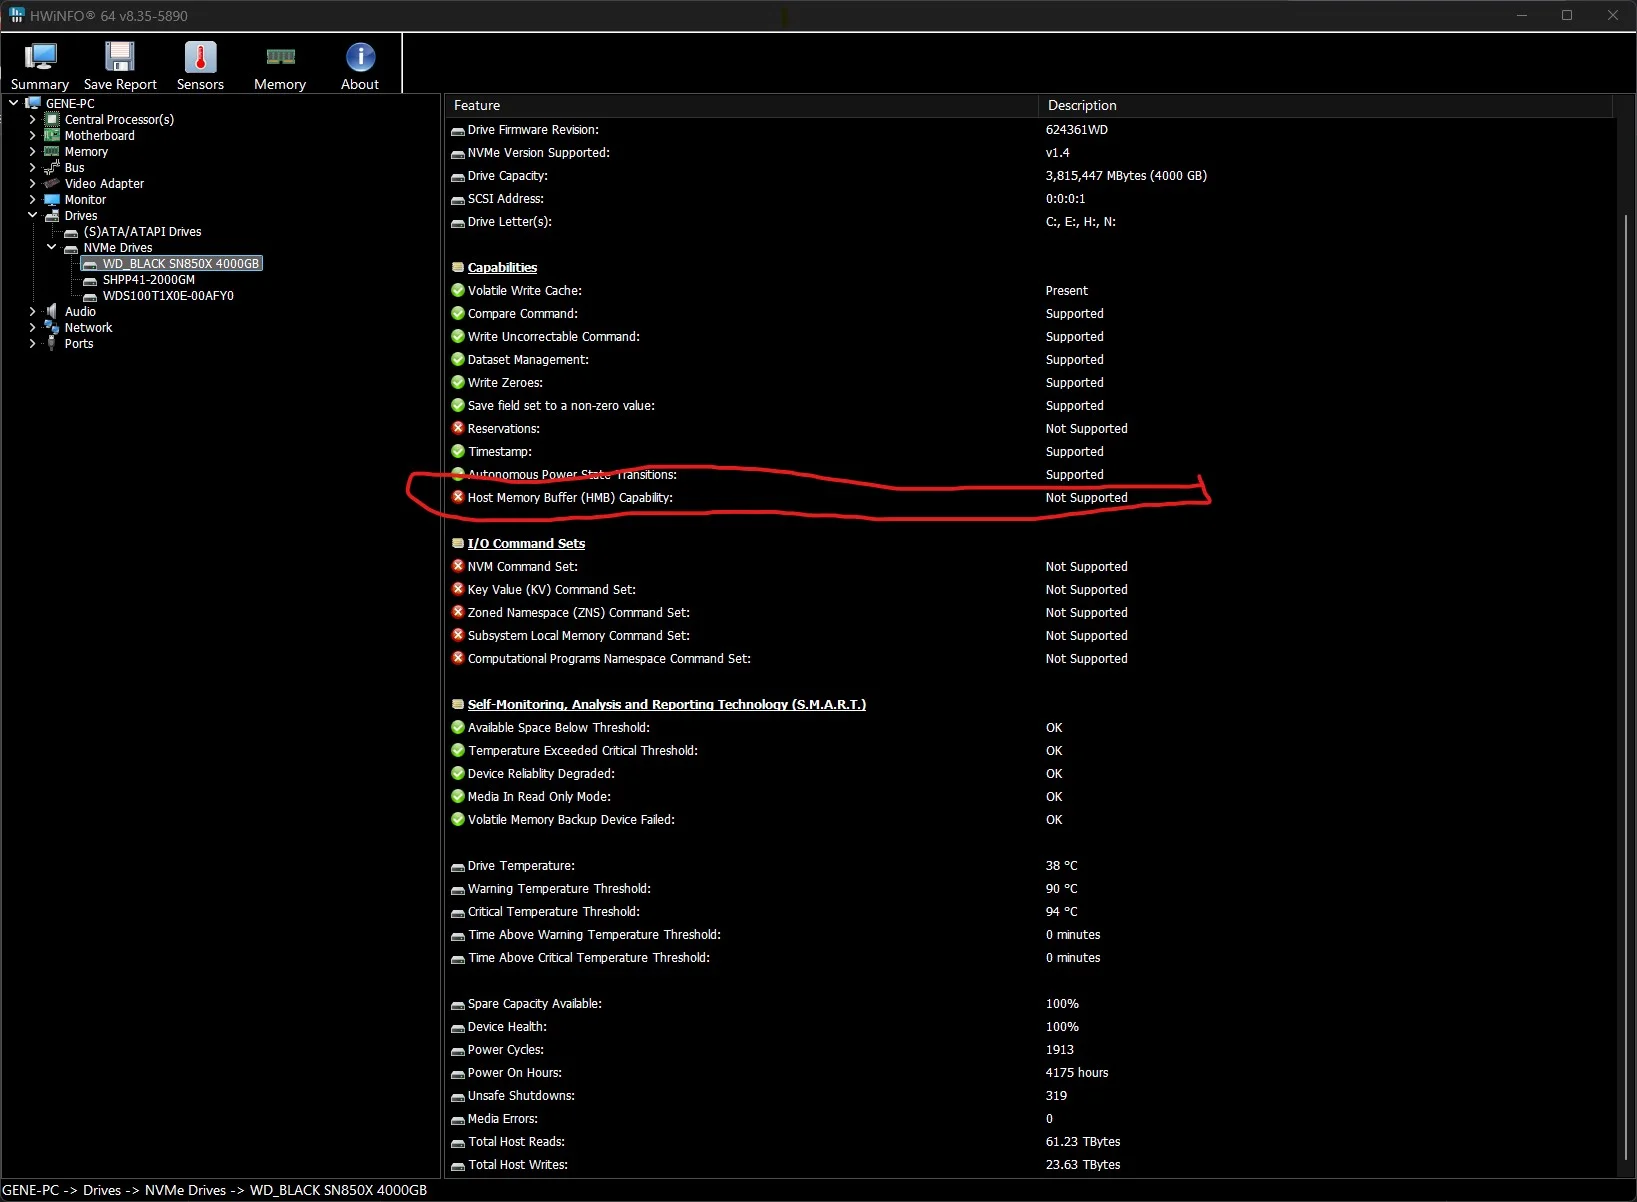This screenshot has width=1637, height=1202.
Task: Click the Central Processor(s) chip icon
Action: [x=52, y=119]
